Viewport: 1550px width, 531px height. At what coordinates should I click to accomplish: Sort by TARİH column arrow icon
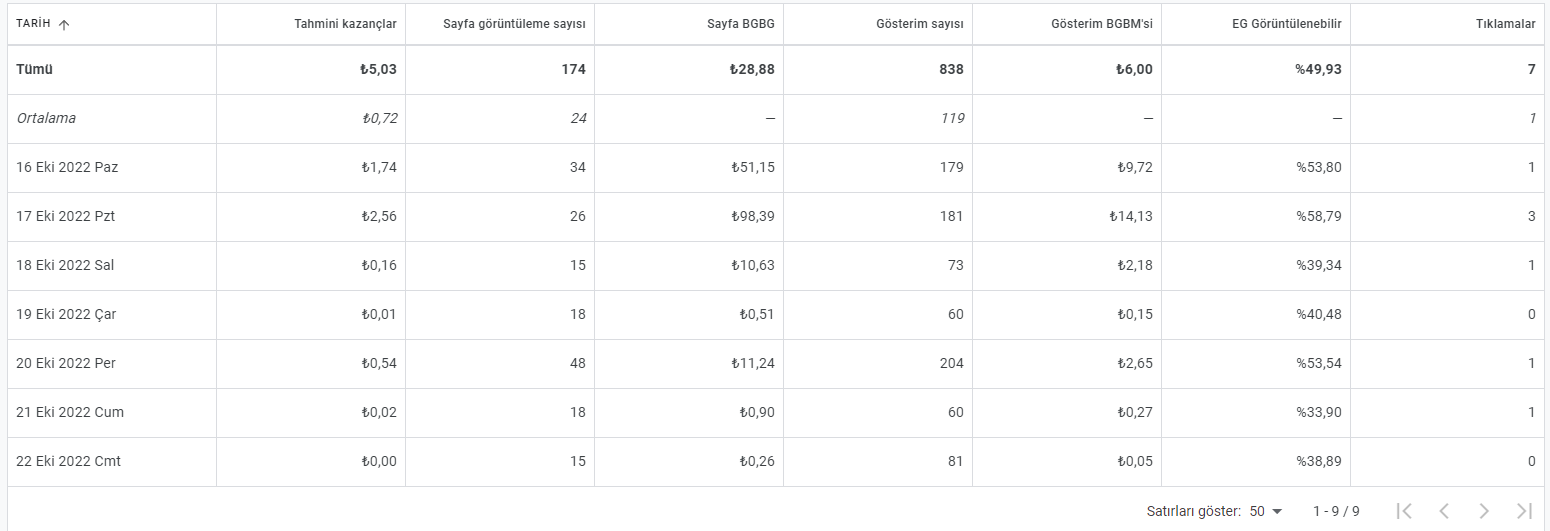pyautogui.click(x=64, y=25)
